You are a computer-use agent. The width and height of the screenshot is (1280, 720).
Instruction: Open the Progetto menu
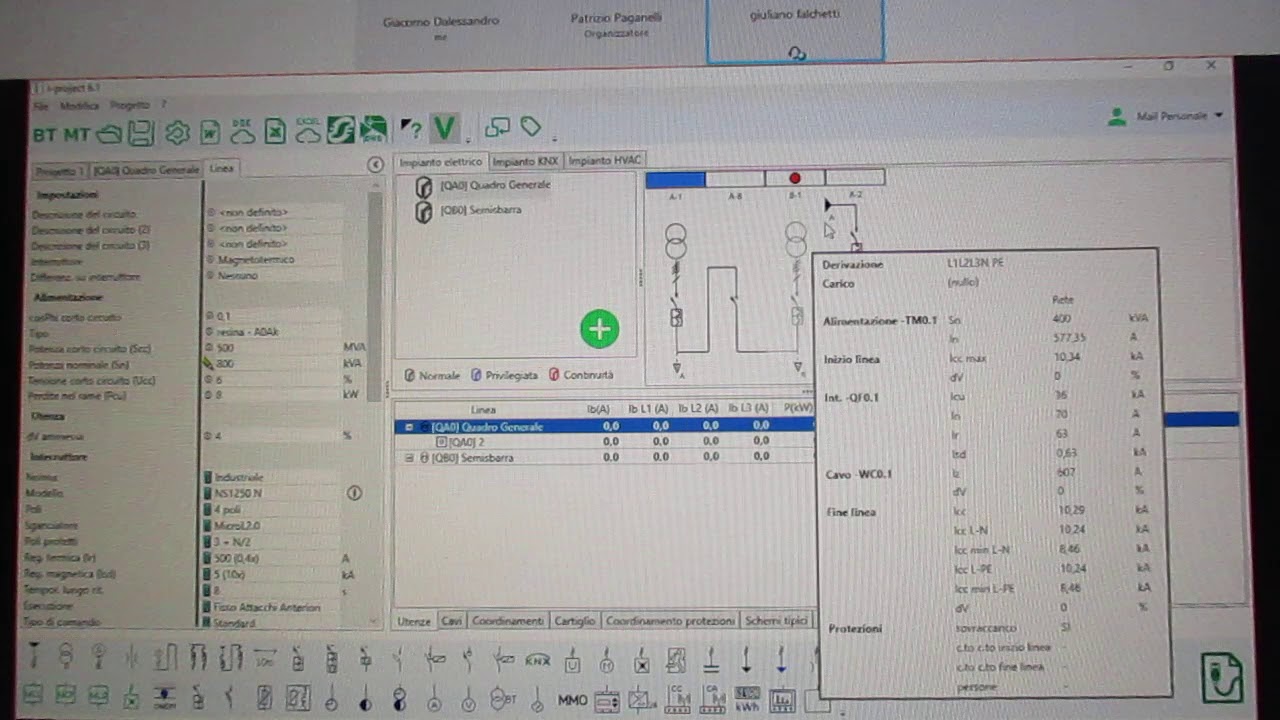(130, 104)
